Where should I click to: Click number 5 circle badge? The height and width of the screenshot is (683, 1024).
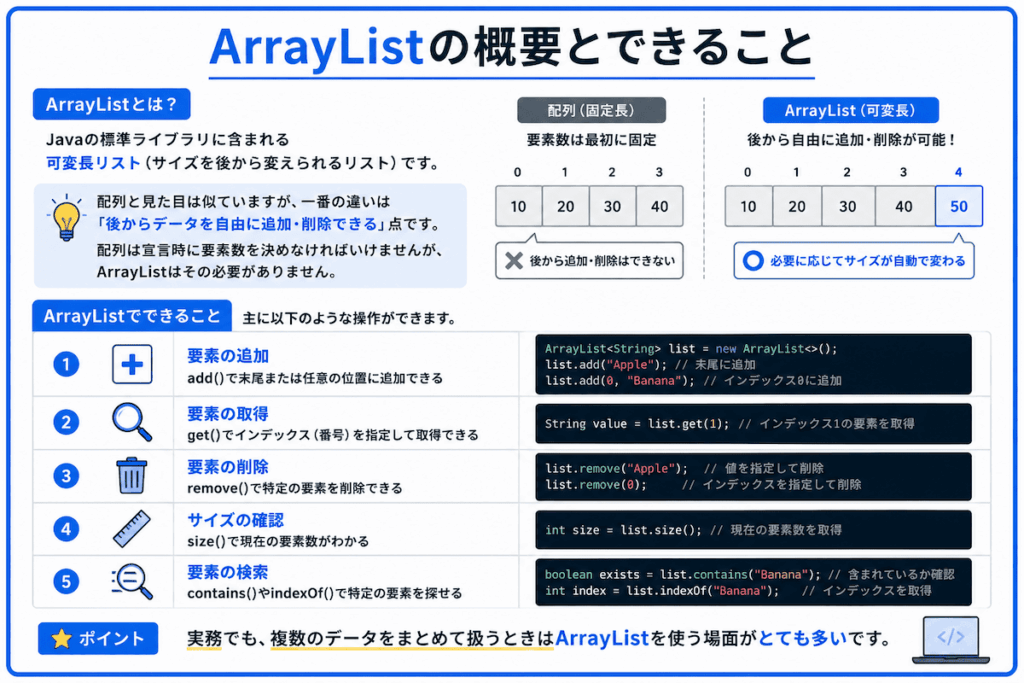tap(66, 581)
